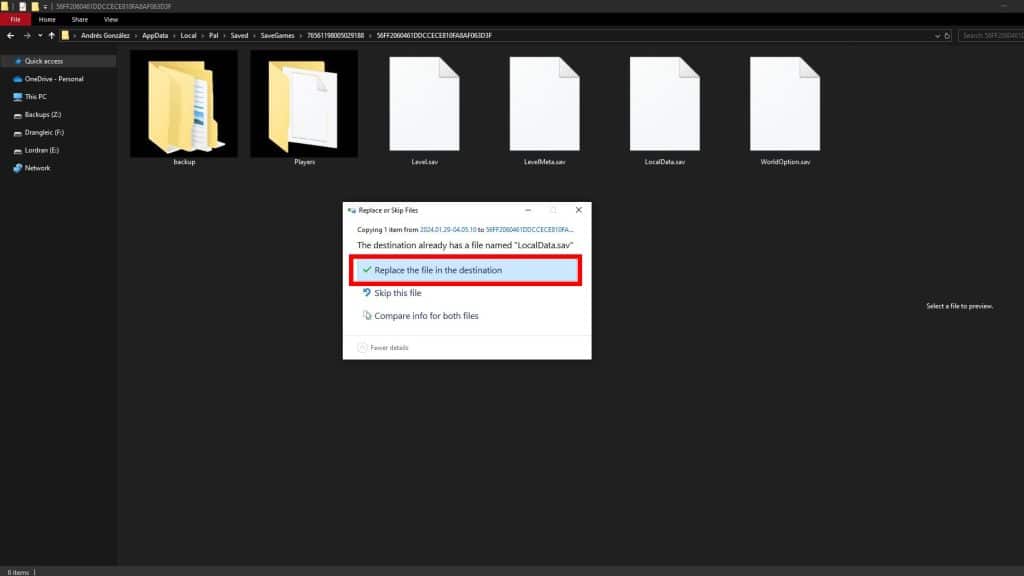Collapse dialog with Fewer details

tap(383, 347)
